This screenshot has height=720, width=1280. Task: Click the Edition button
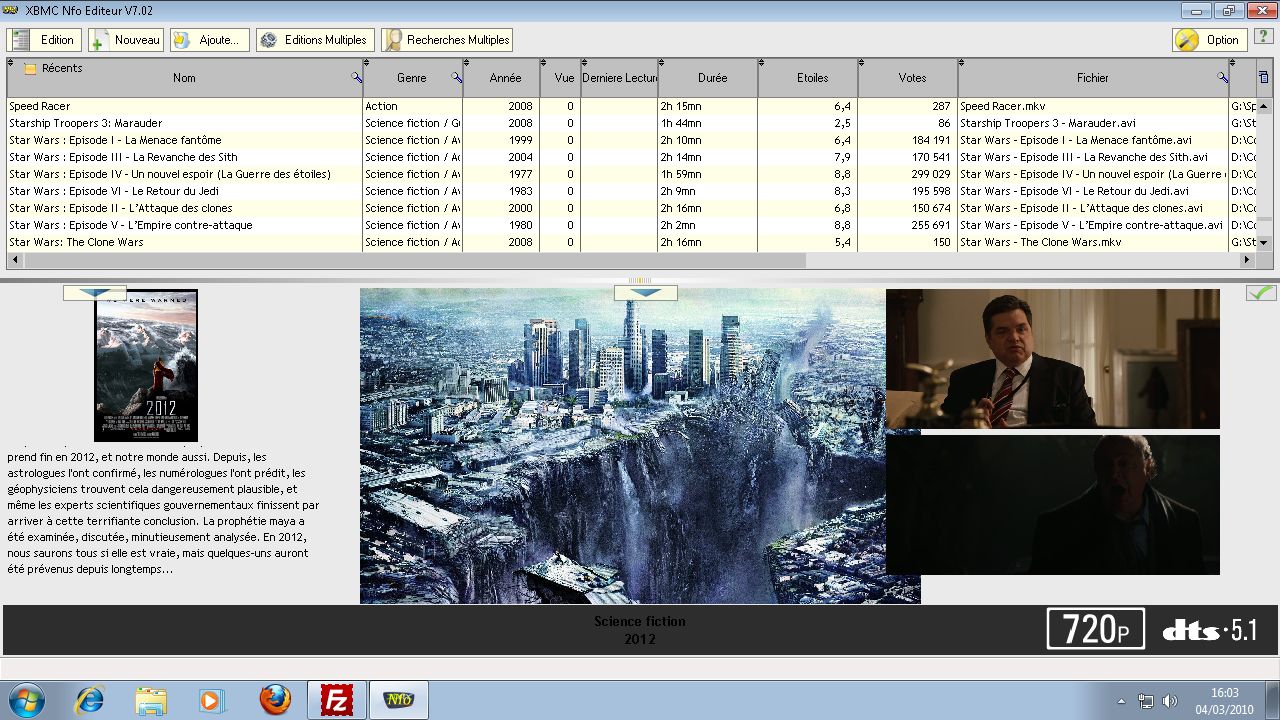pos(43,40)
